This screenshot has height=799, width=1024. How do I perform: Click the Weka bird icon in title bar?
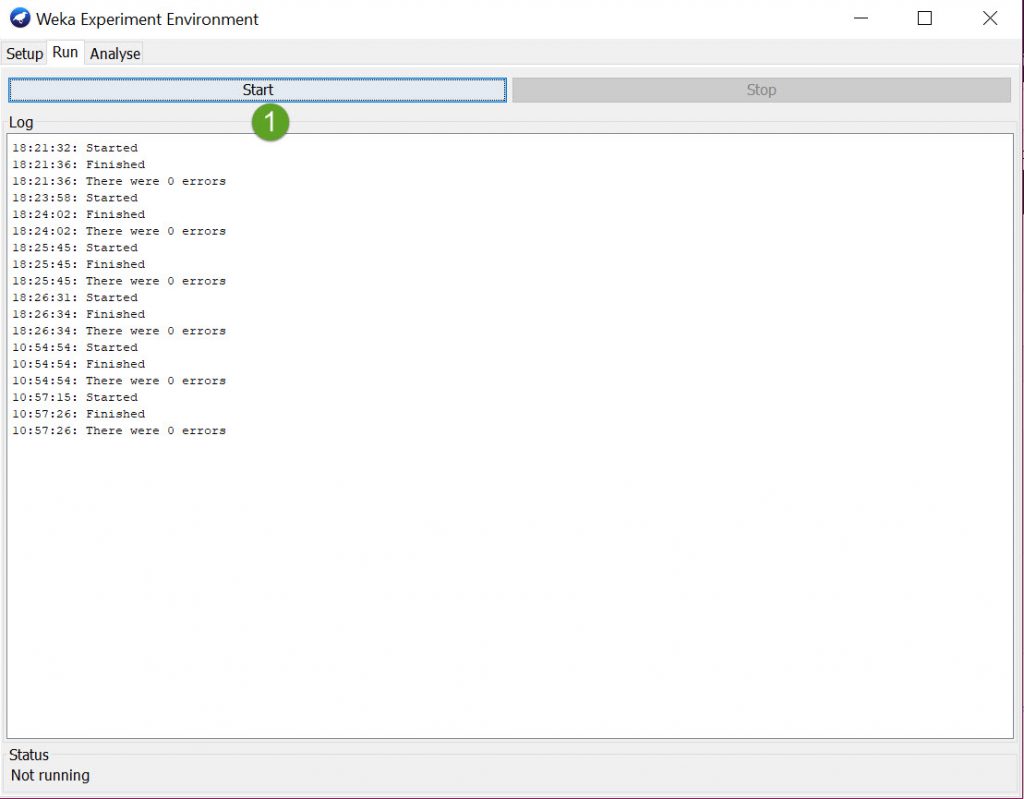[x=20, y=18]
